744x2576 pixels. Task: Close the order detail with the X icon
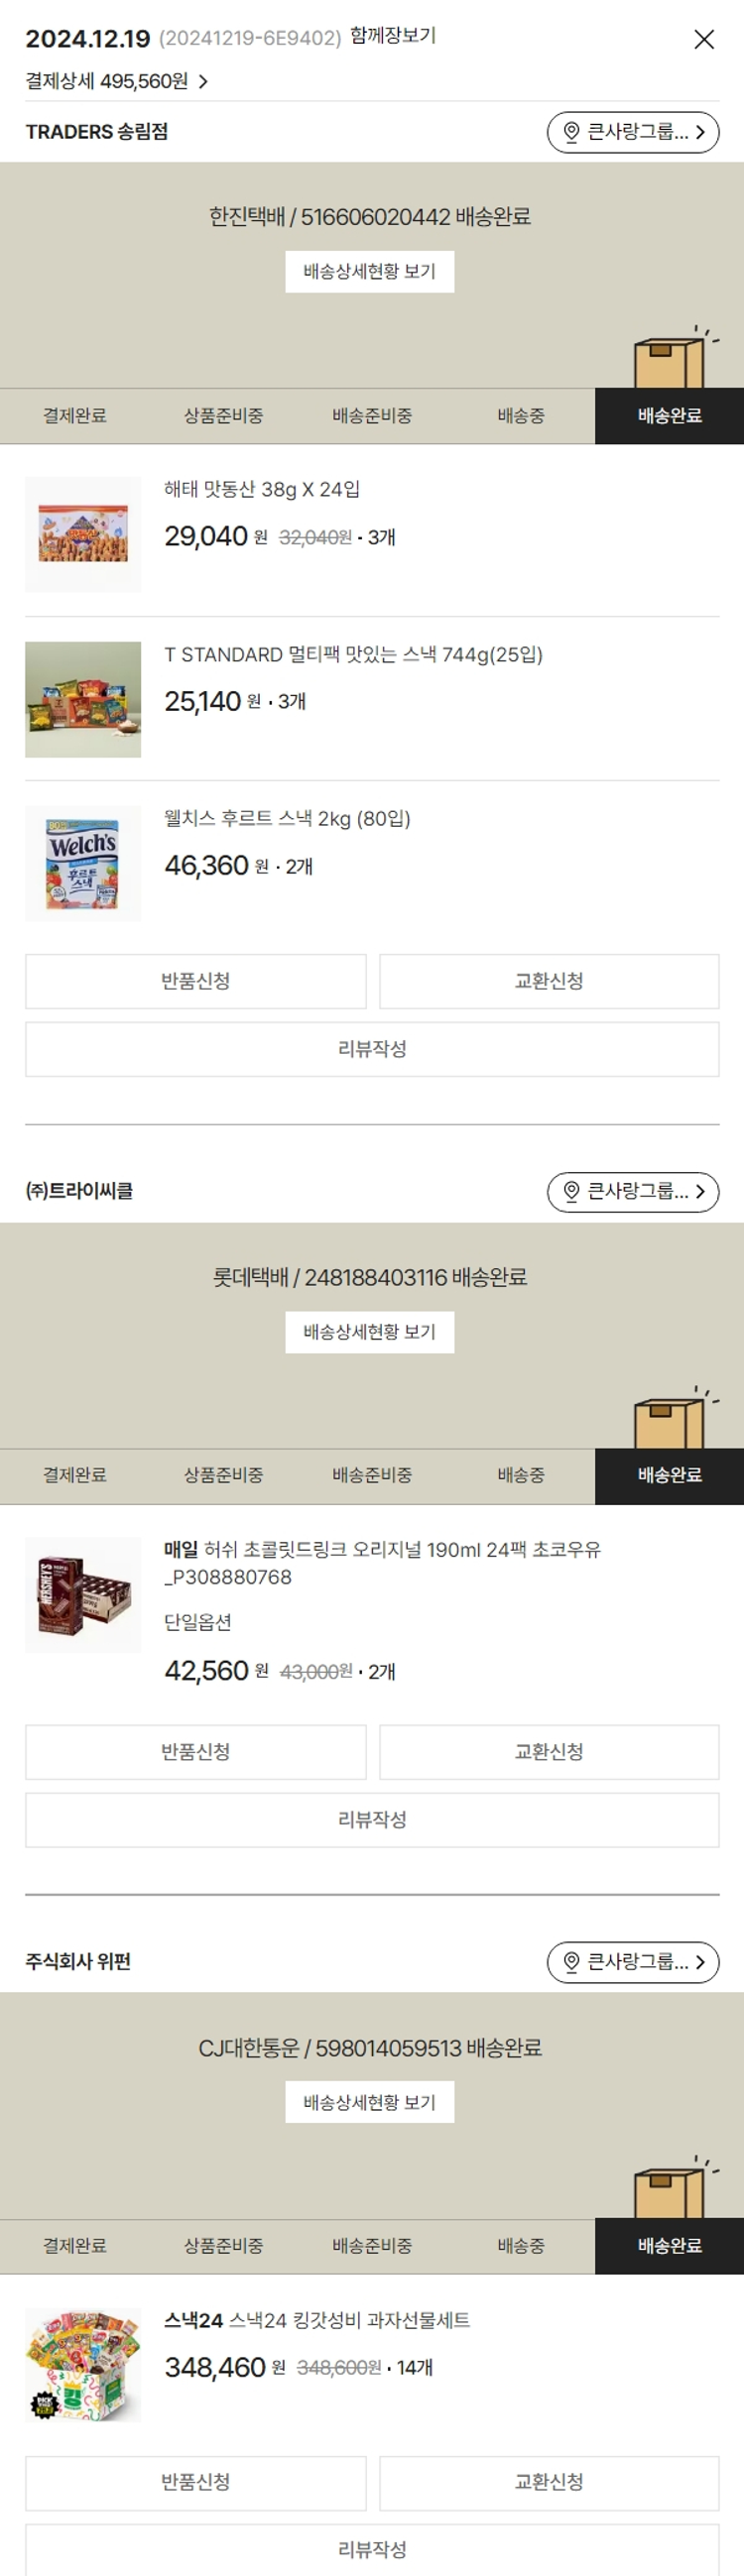click(704, 39)
